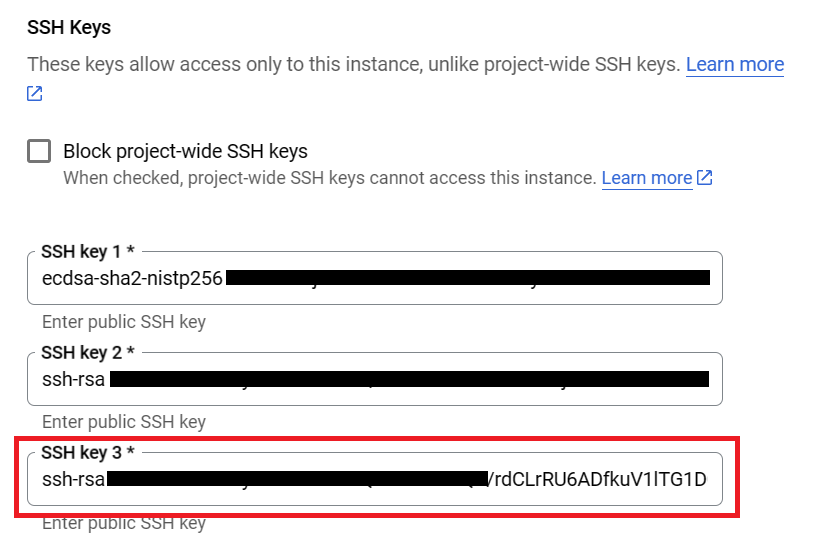Click the 'SSH key 2 *' field label
This screenshot has height=548, width=817.
[88, 353]
